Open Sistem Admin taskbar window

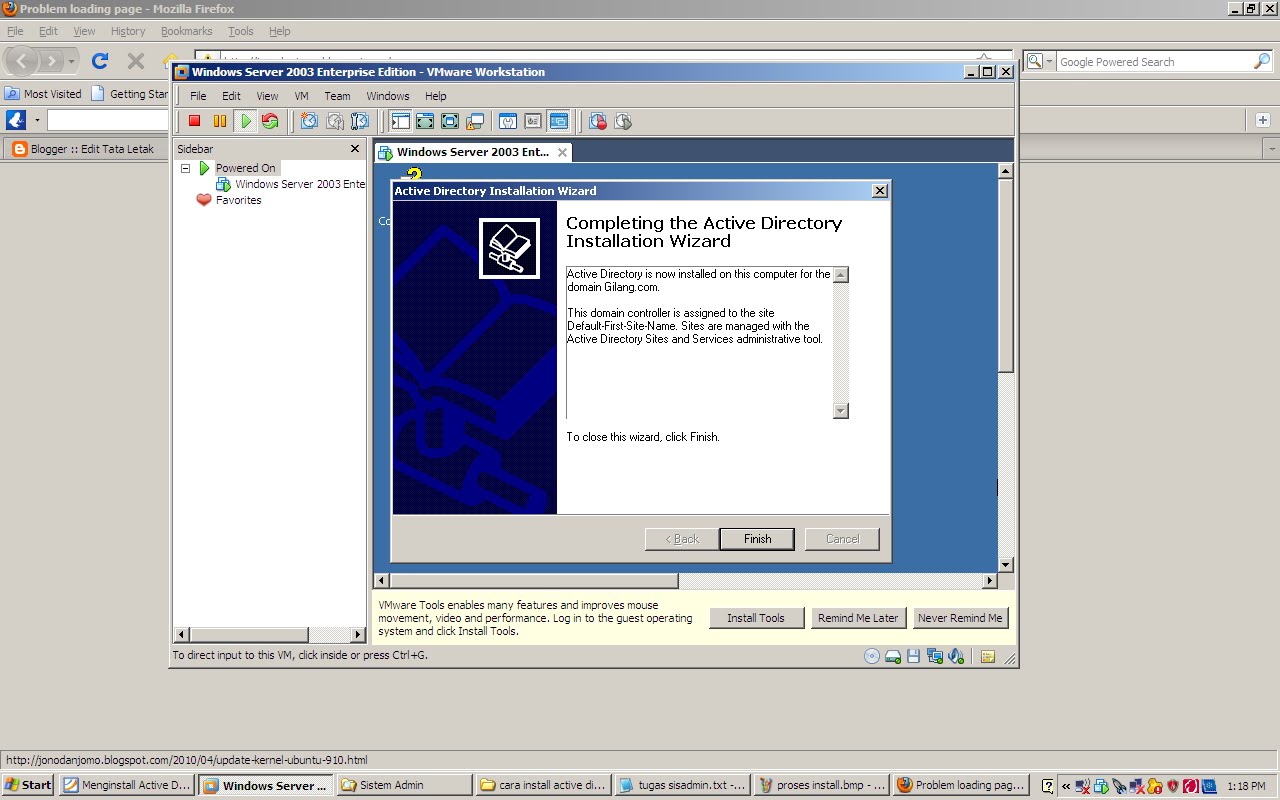404,785
